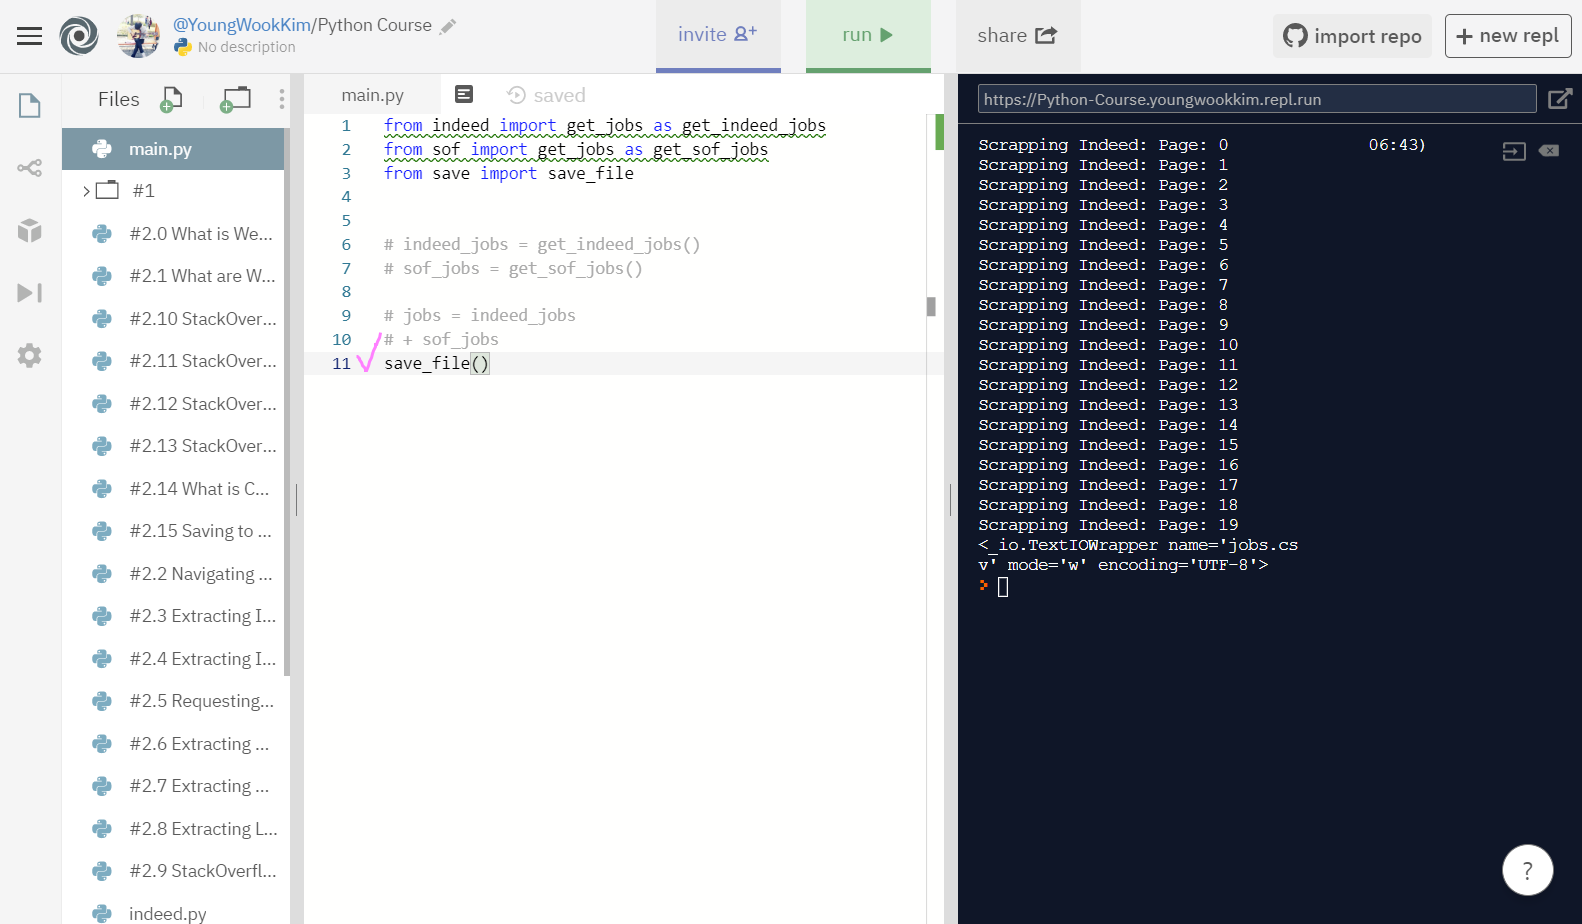
Task: Run the program with run button
Action: tap(868, 35)
